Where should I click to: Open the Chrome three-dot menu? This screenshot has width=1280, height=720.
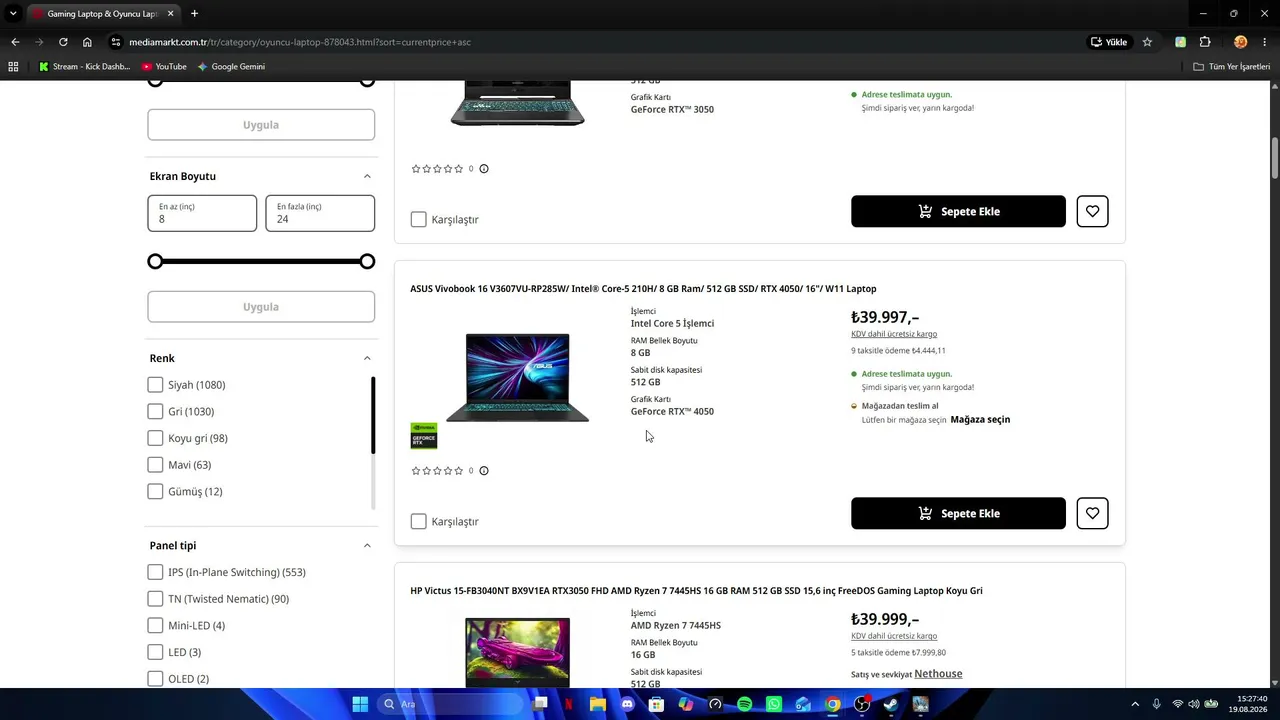(x=1264, y=42)
